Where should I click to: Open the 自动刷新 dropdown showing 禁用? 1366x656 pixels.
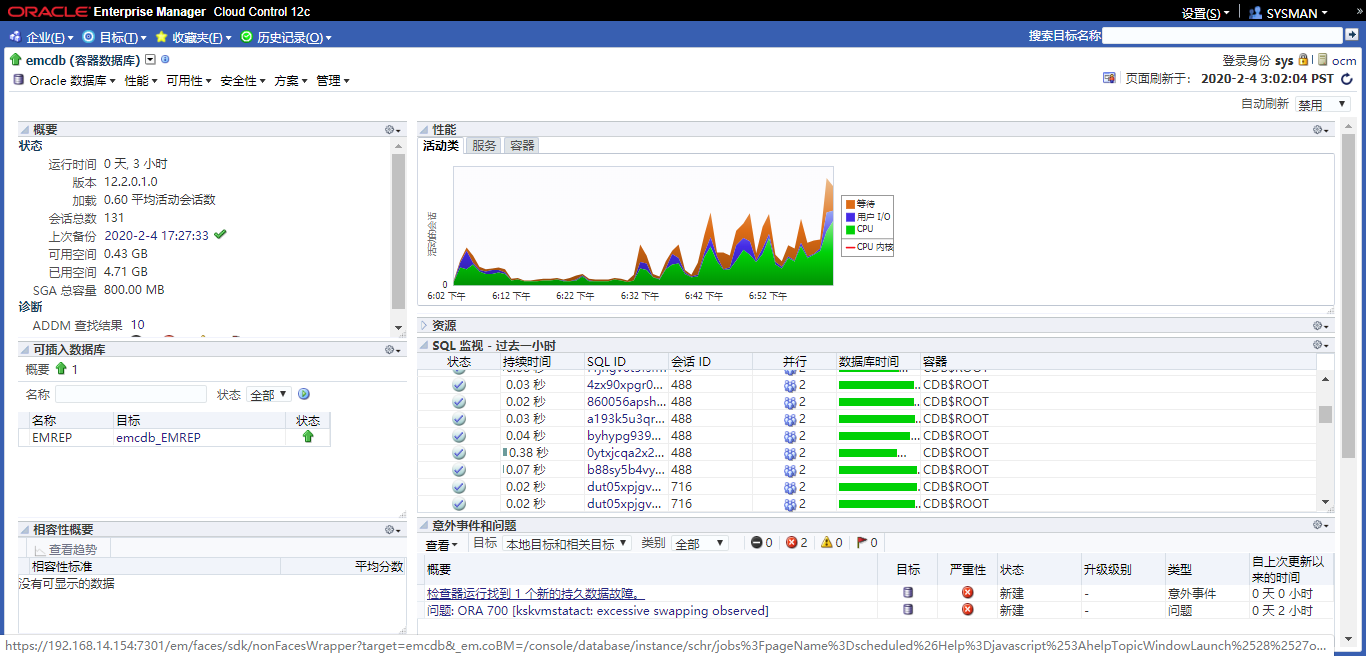[1322, 104]
